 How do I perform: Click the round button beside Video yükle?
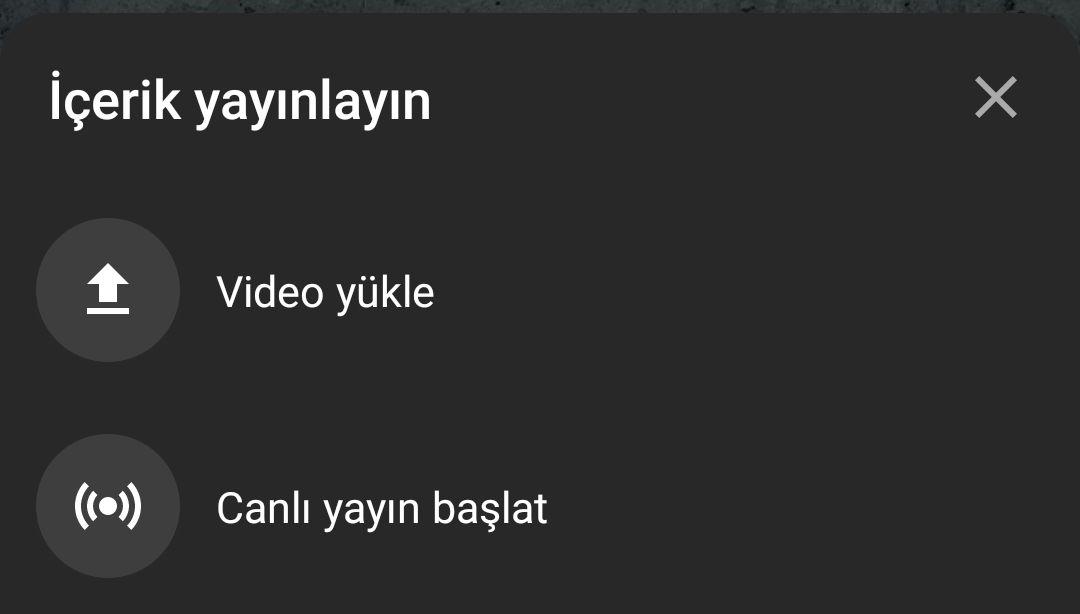click(x=108, y=290)
